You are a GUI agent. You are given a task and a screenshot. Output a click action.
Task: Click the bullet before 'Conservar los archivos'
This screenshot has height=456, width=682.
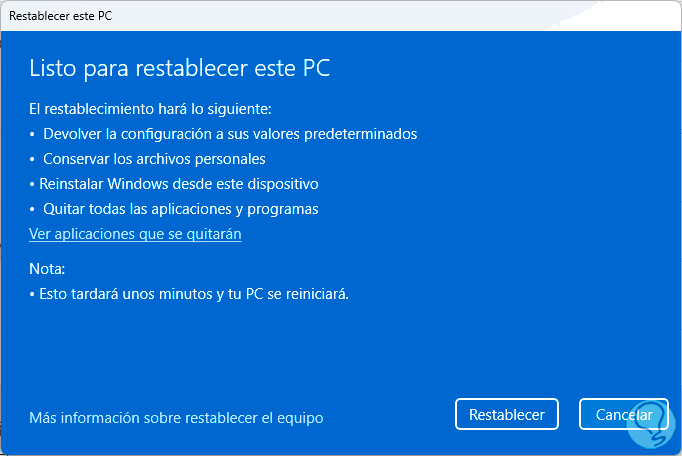pos(32,159)
